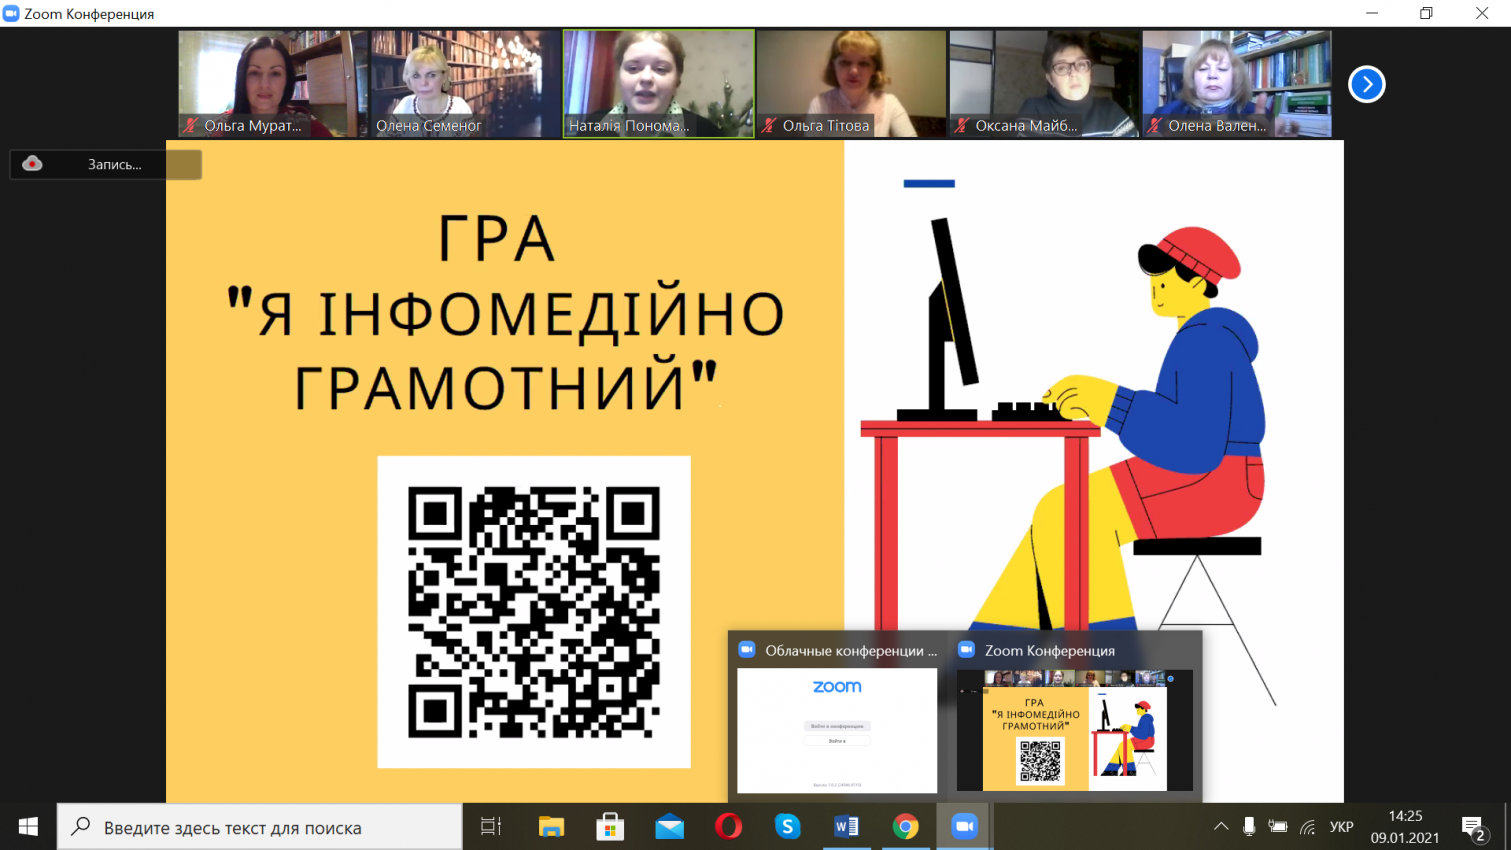Click muted microphone icon on Олена Вален
Screen dimensions: 1511x850
click(x=1155, y=126)
